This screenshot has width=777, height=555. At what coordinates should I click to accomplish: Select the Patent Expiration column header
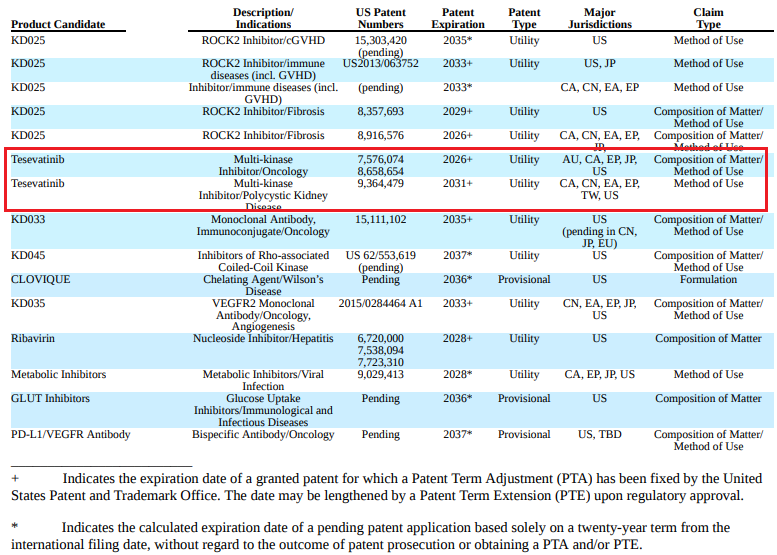(x=458, y=18)
